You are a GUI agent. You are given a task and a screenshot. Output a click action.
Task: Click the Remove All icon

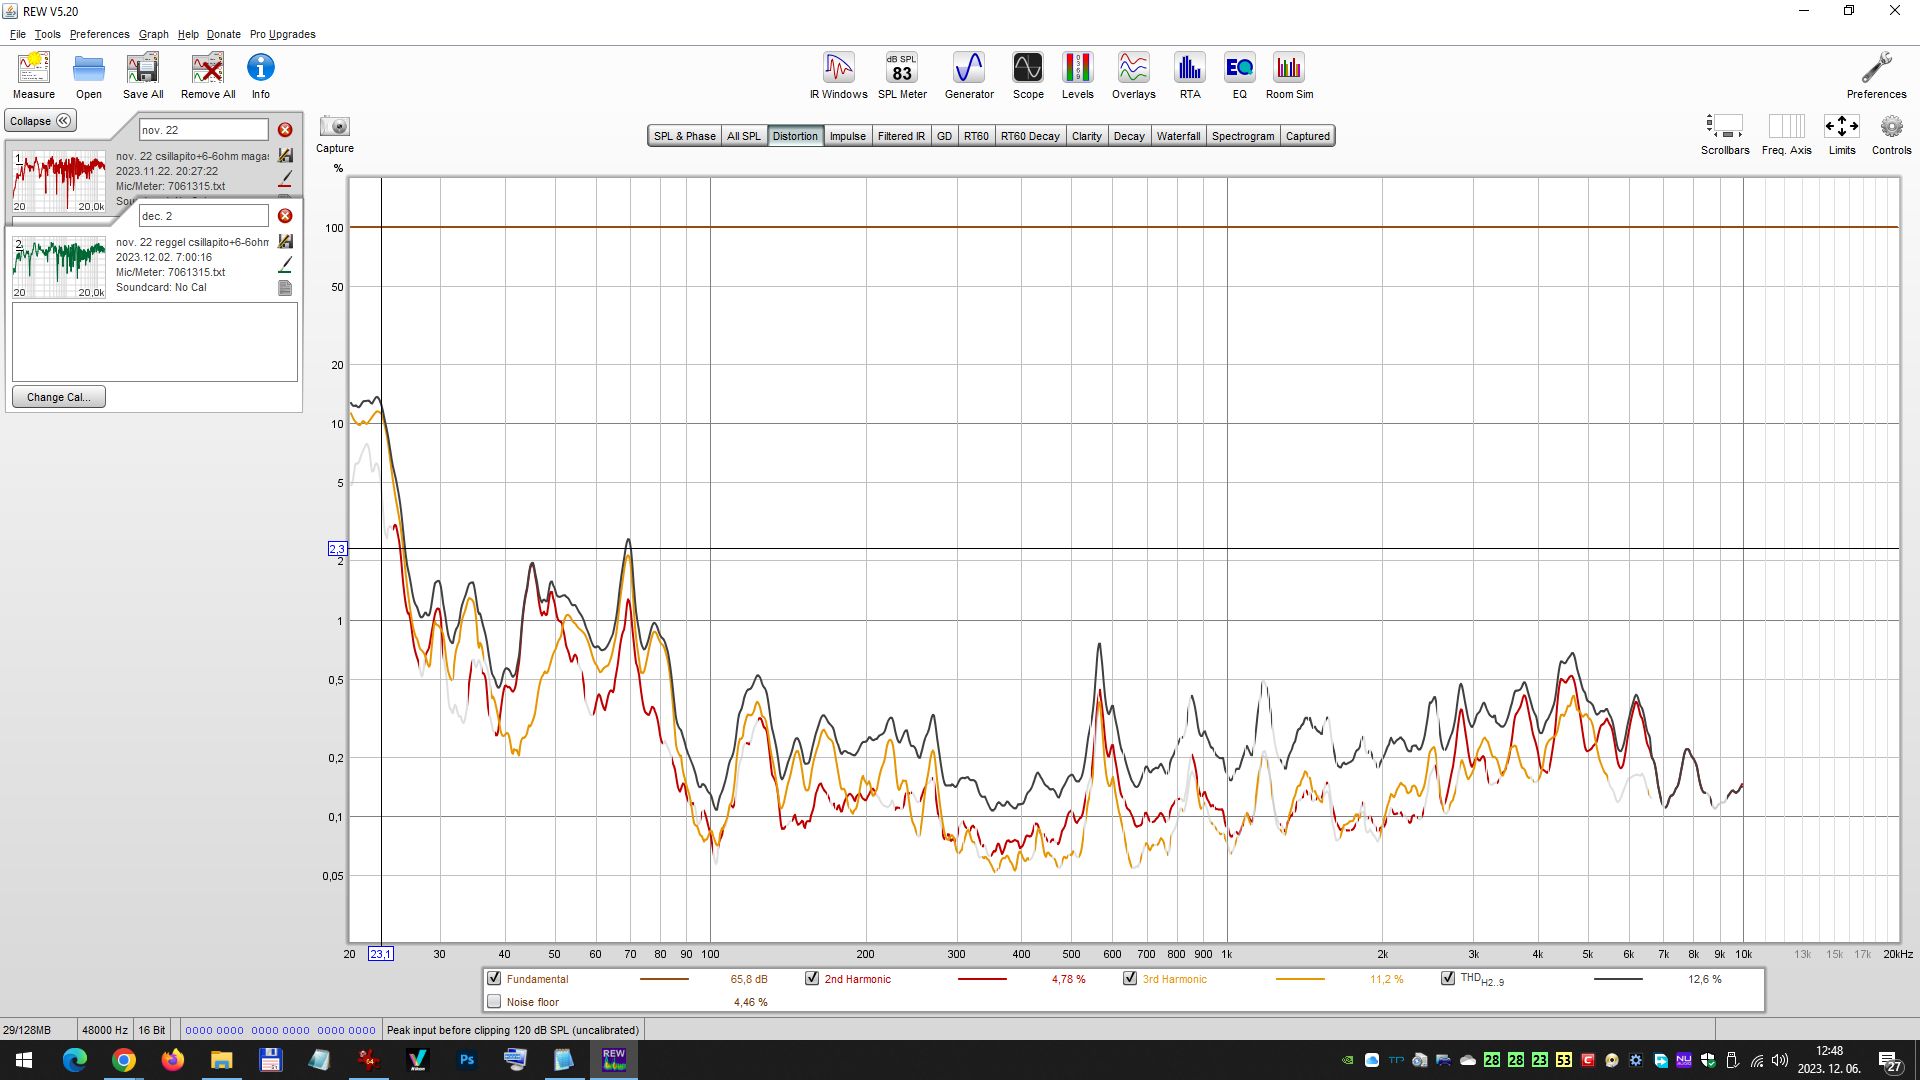coord(208,76)
